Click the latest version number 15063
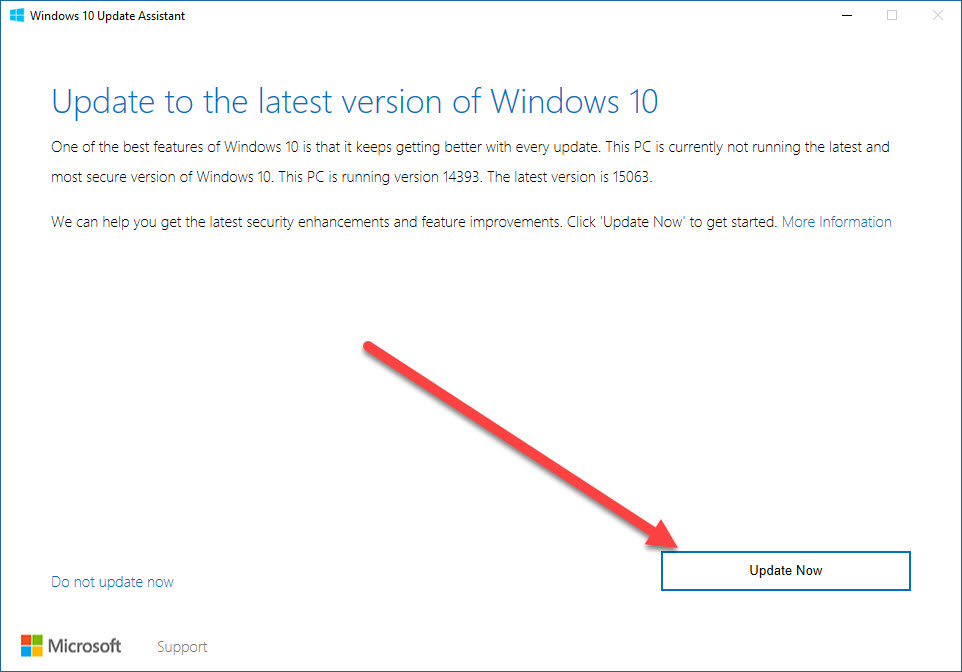 pyautogui.click(x=631, y=177)
